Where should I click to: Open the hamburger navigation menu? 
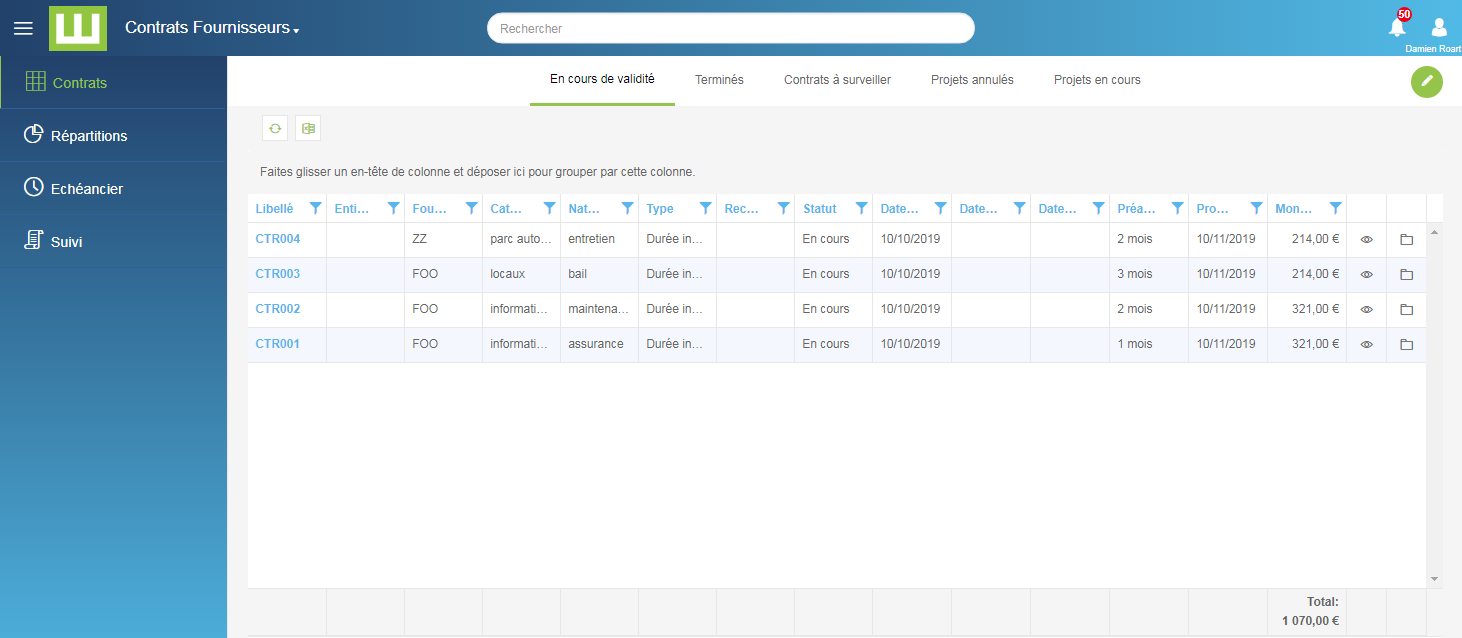(23, 28)
